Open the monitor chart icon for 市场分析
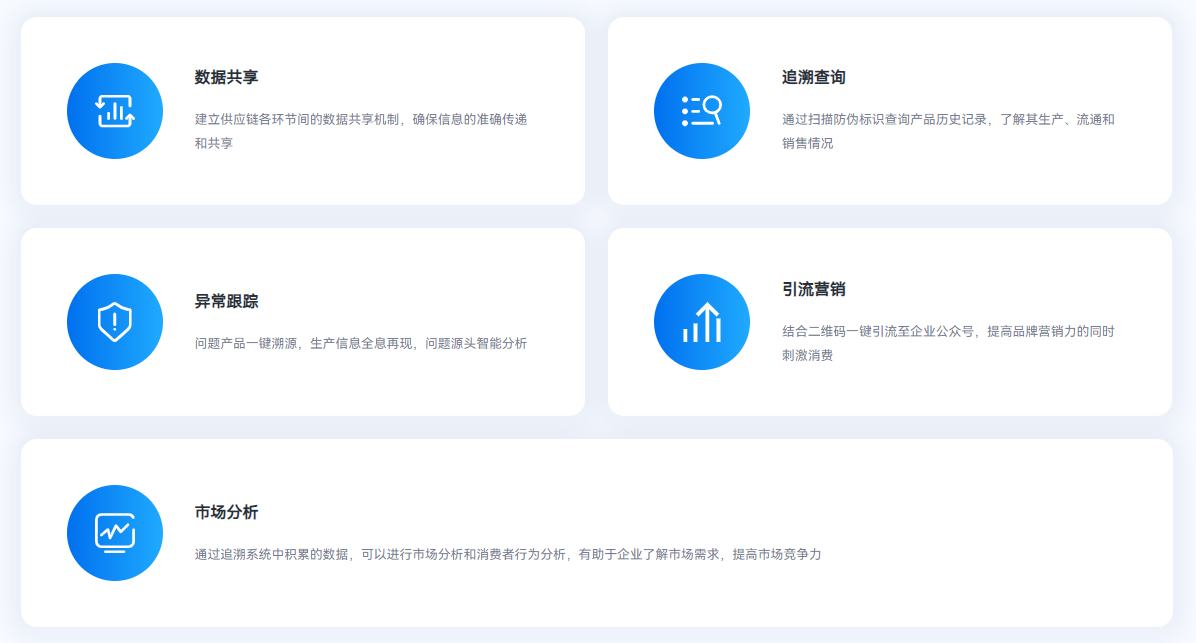This screenshot has width=1196, height=643. 115,533
